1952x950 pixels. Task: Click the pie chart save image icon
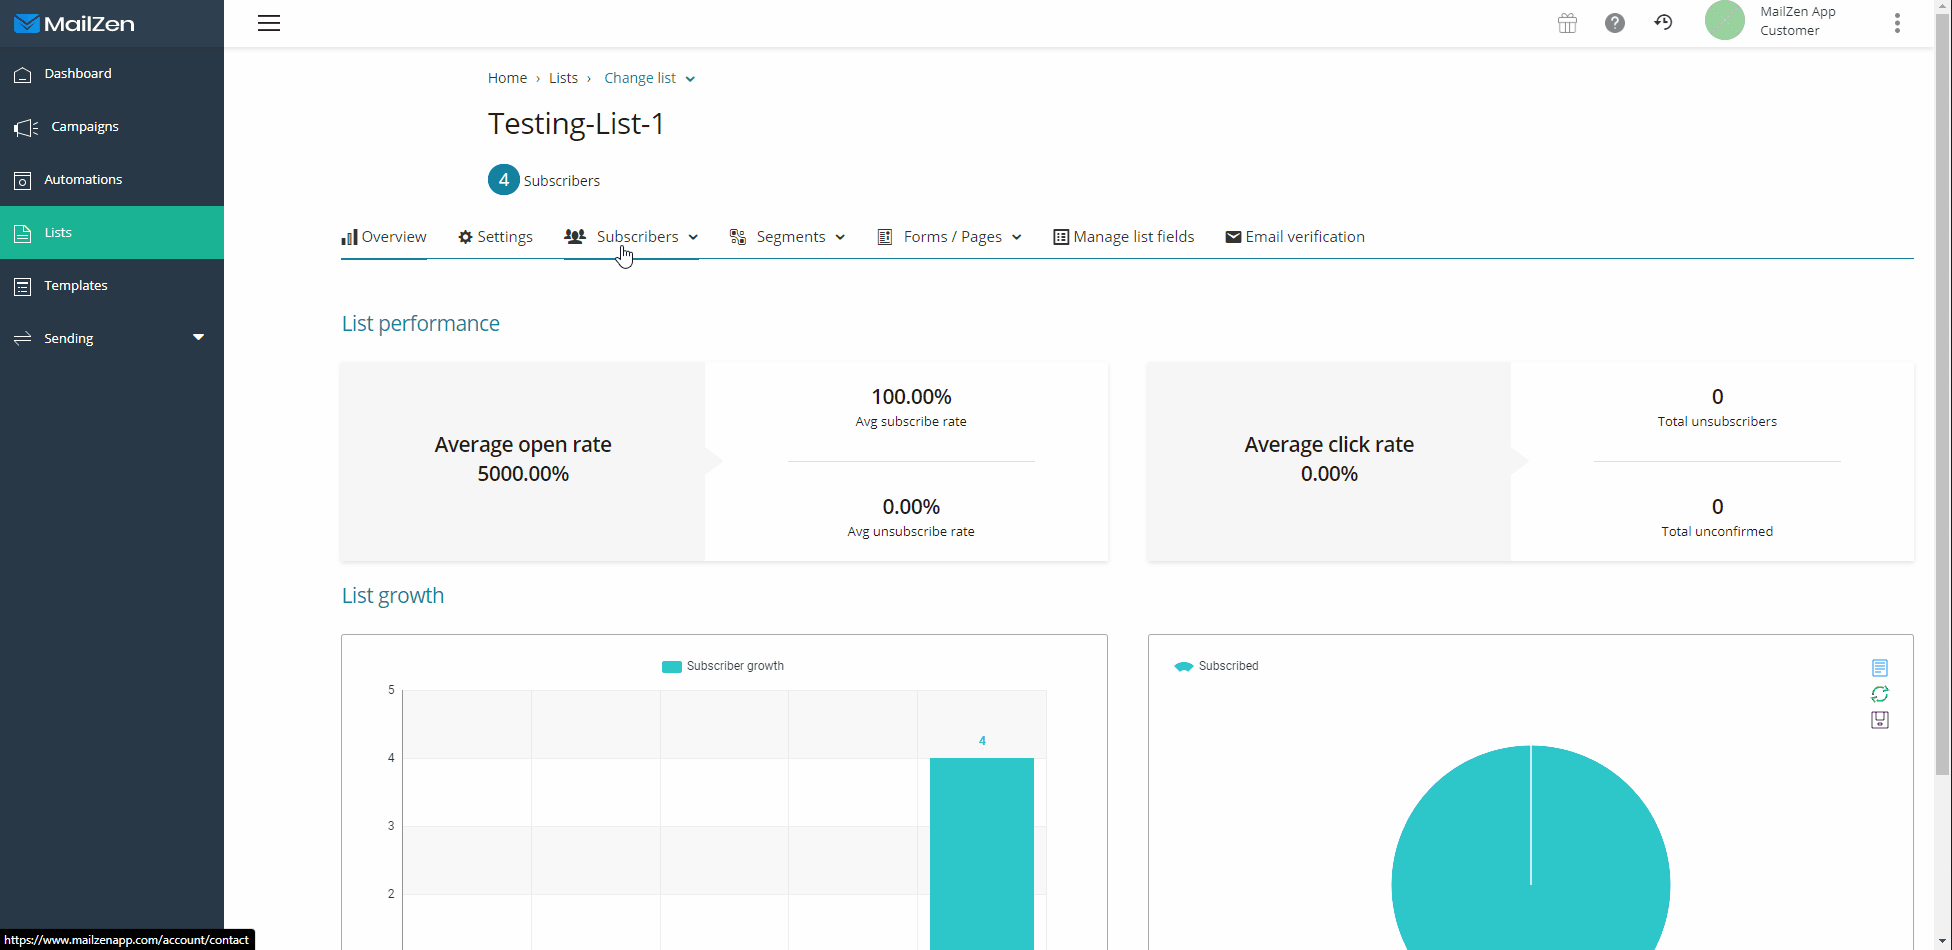(1880, 720)
